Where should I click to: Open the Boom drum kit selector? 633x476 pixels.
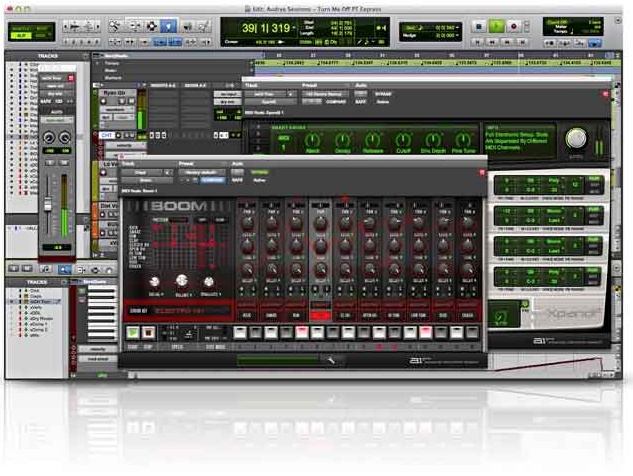[190, 311]
